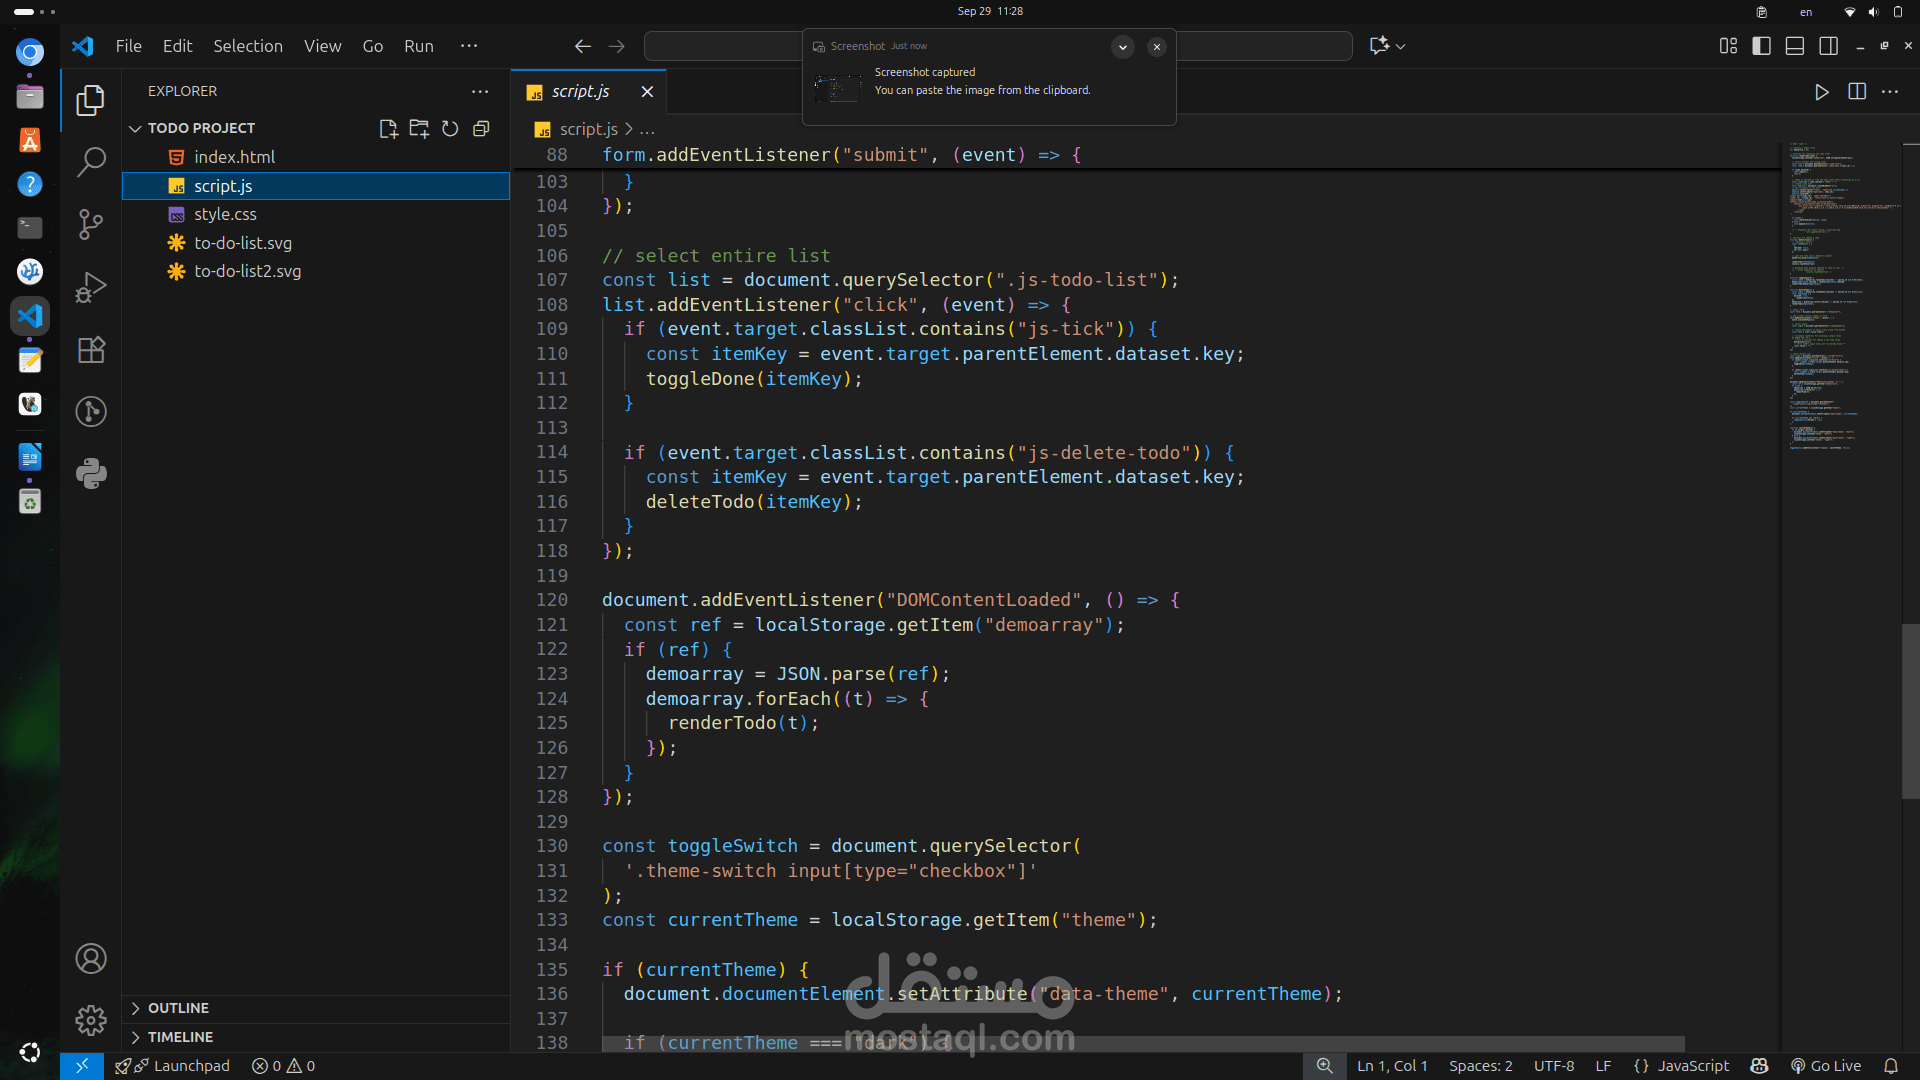The width and height of the screenshot is (1920, 1080).
Task: Run the script with play icon
Action: point(1822,92)
